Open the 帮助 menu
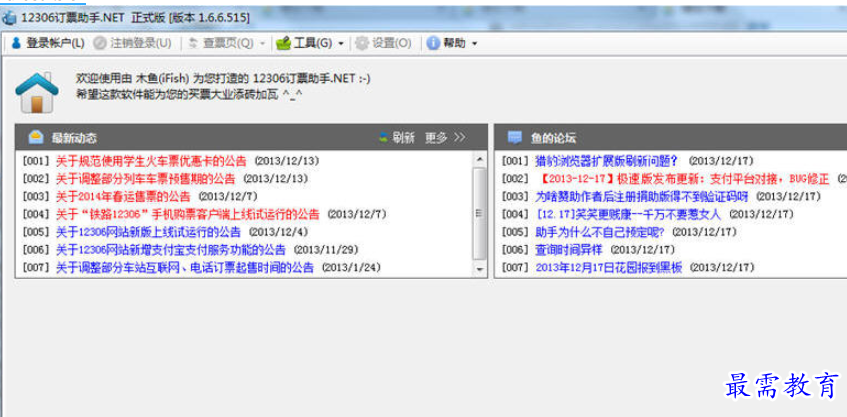 (454, 44)
